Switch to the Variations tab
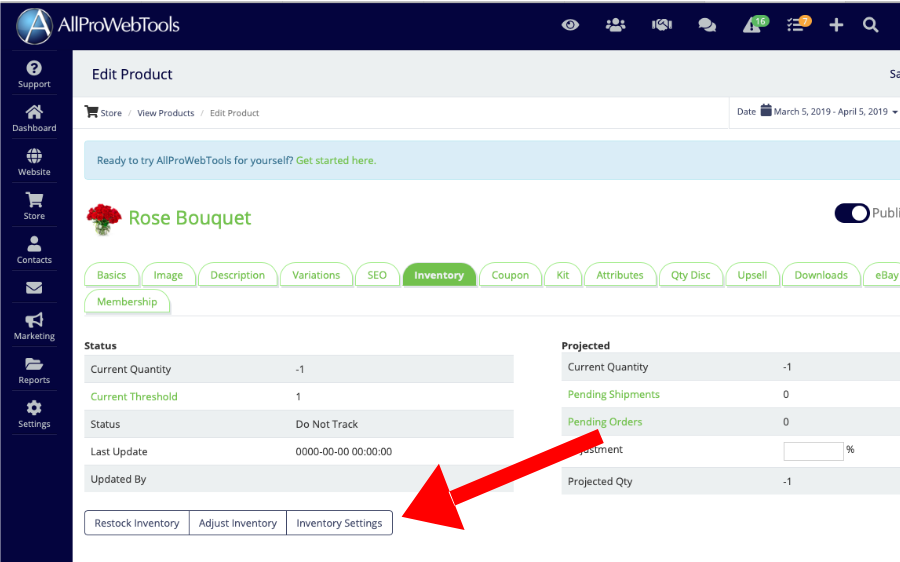Viewport: 900px width, 562px height. tap(316, 275)
